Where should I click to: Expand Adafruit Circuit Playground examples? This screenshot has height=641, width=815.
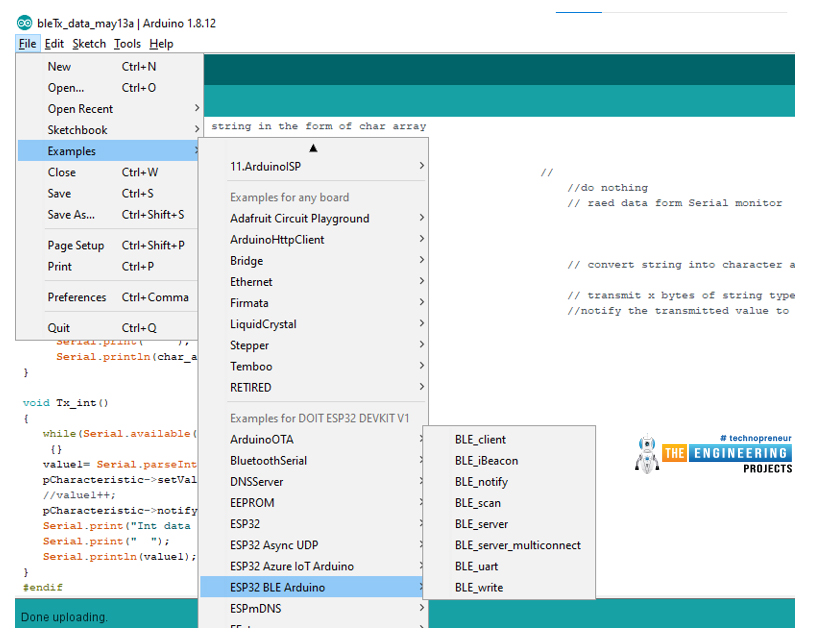(313, 218)
